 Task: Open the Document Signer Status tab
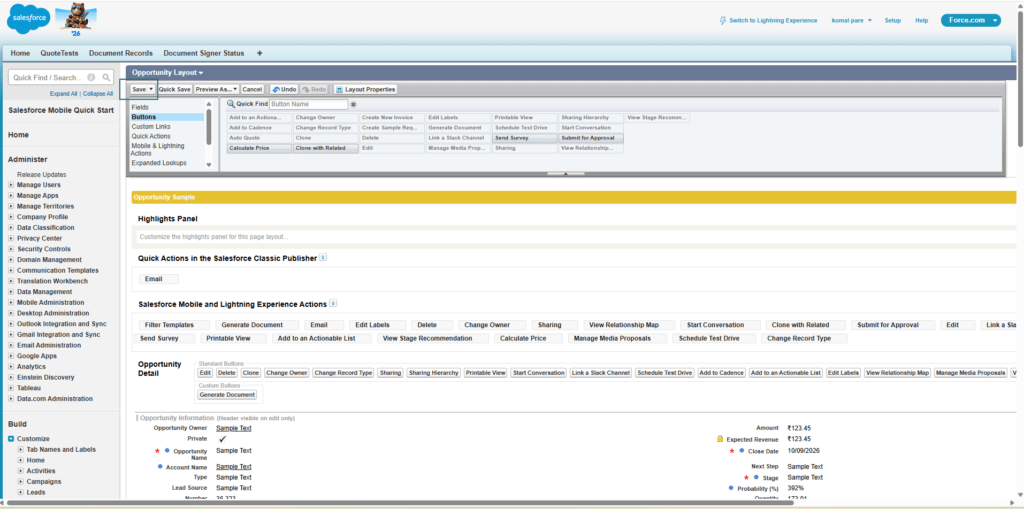(x=204, y=53)
